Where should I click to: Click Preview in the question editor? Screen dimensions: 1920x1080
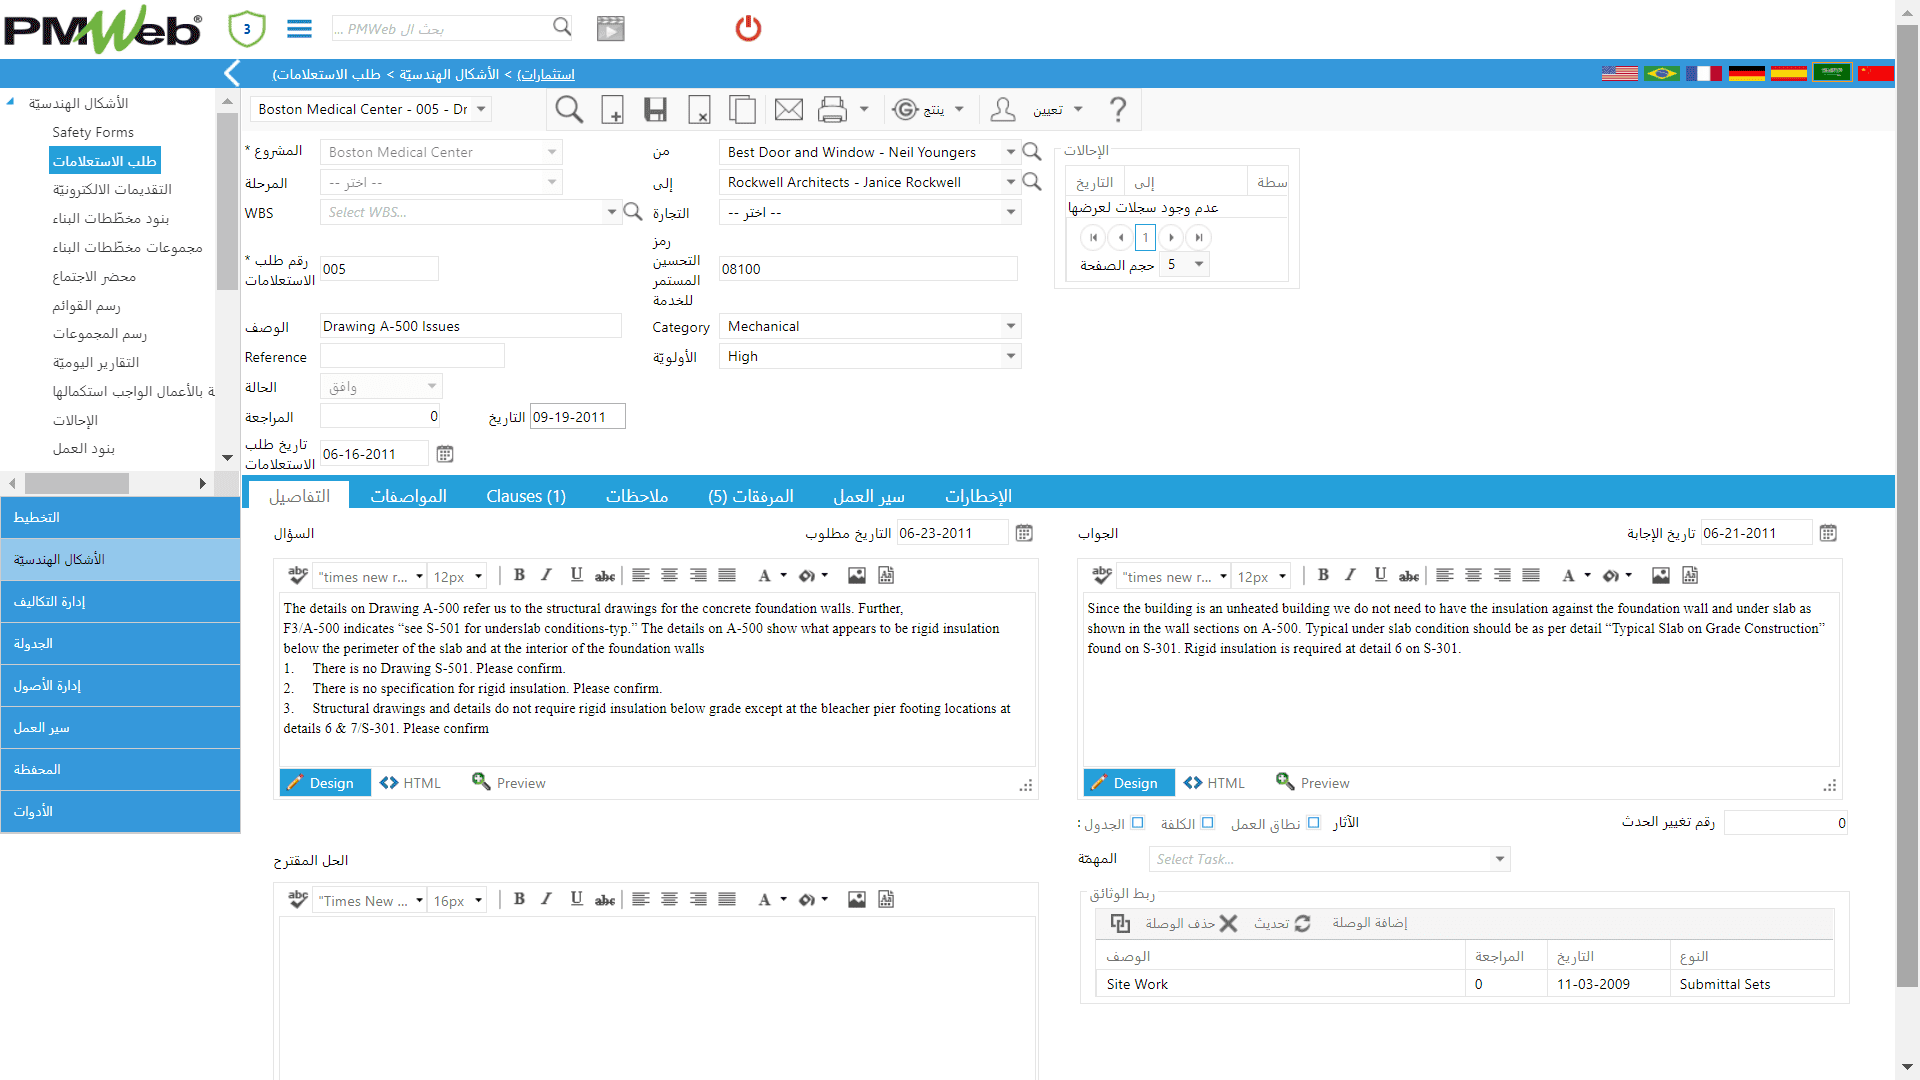(x=509, y=783)
